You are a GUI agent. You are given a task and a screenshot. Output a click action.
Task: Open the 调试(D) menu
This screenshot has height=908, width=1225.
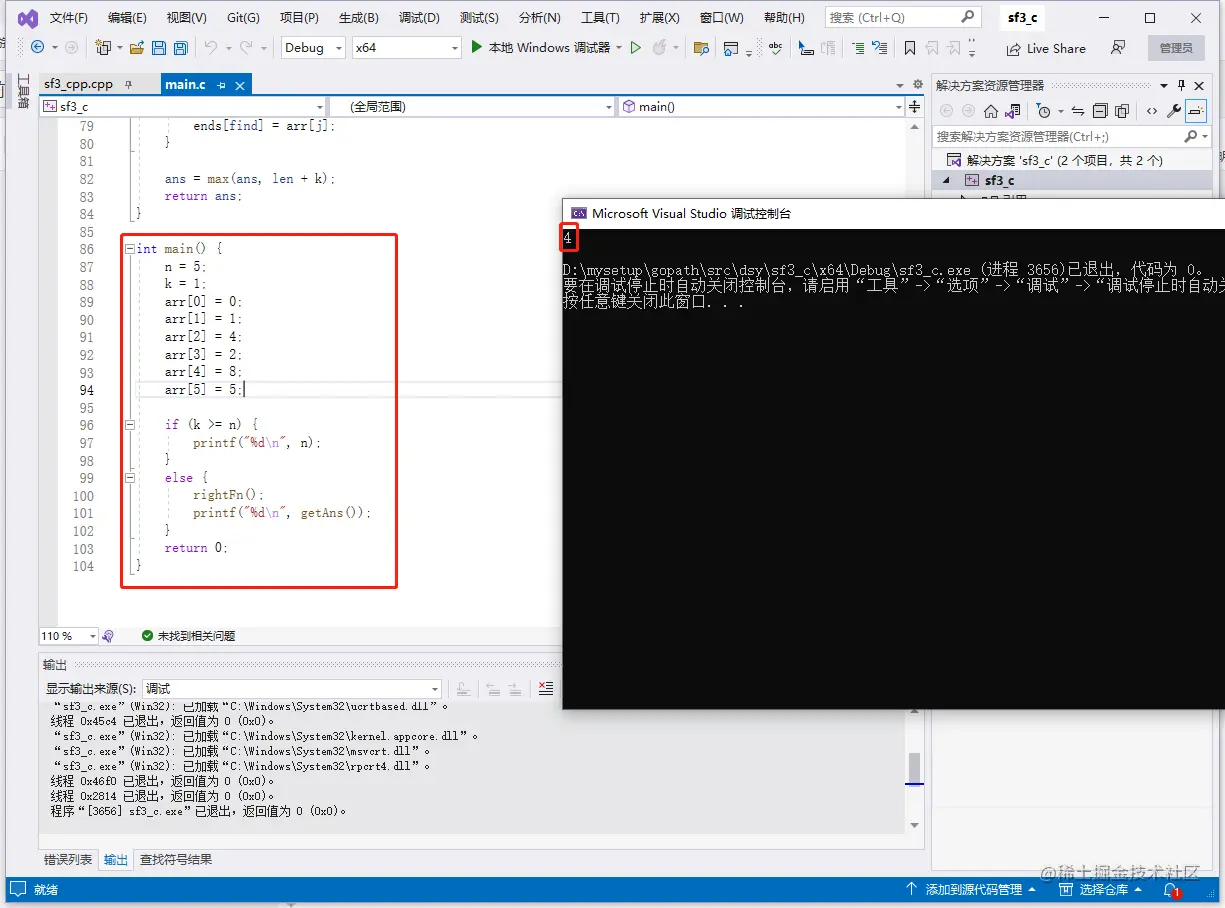[x=419, y=18]
